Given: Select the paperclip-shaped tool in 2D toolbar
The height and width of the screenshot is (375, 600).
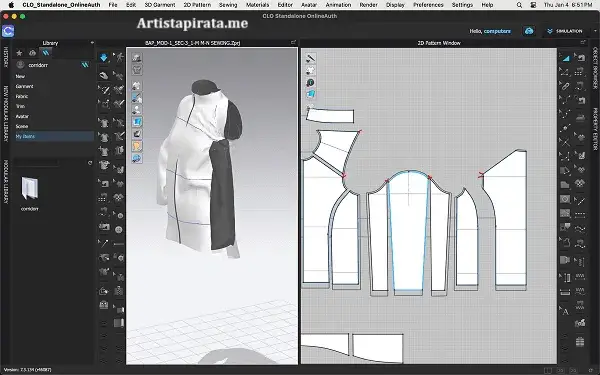Looking at the screenshot, I should [x=566, y=86].
